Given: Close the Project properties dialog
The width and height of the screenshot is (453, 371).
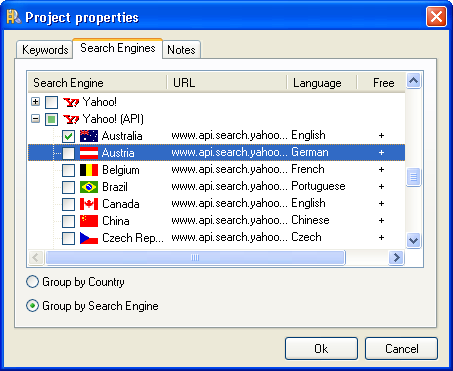Looking at the screenshot, I should coord(436,16).
